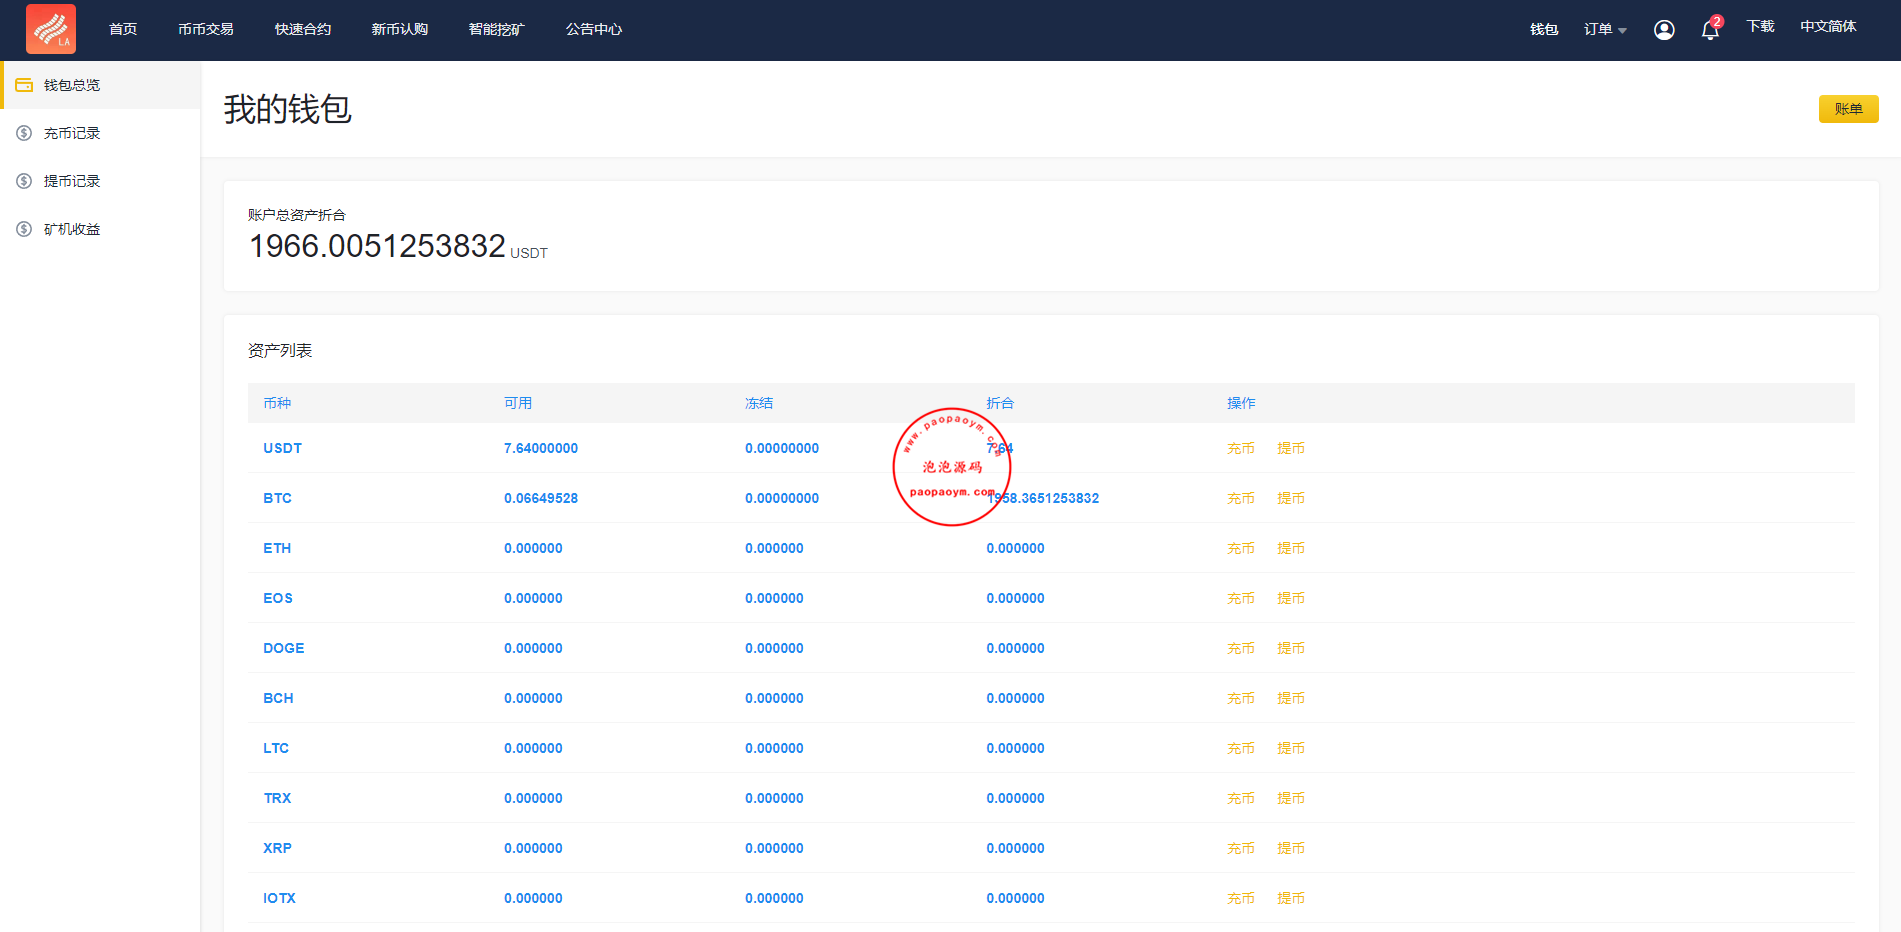The width and height of the screenshot is (1901, 932).
Task: Open the 中文简体 language selector
Action: coord(1828,27)
